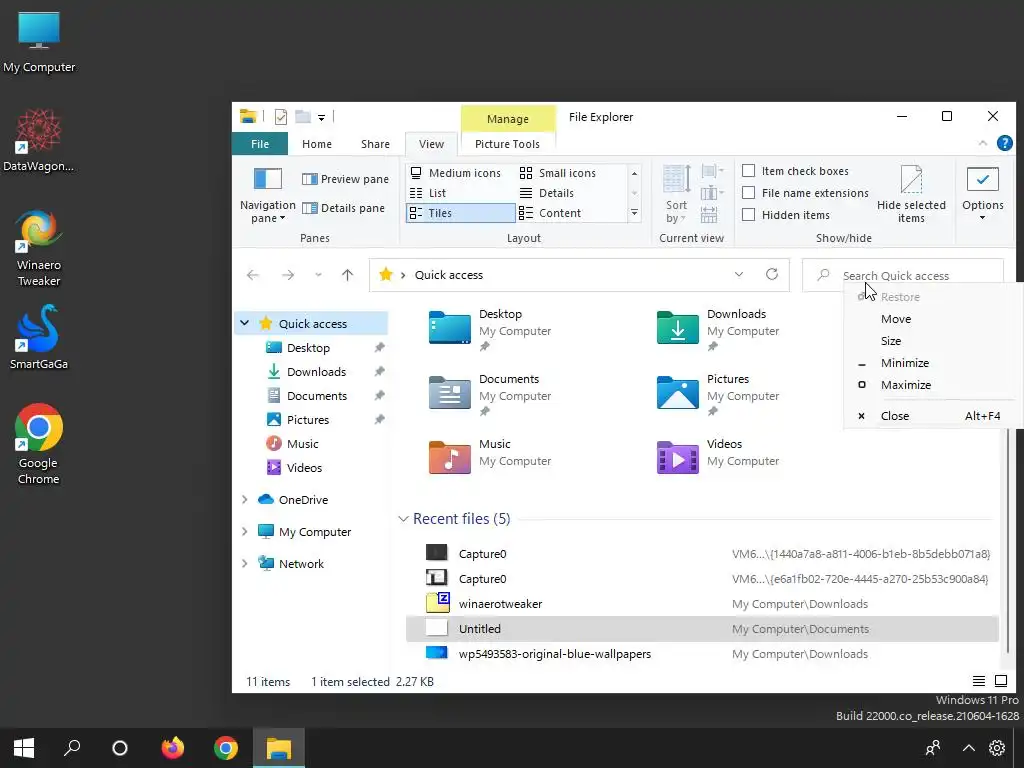Switch layout to Medium icons
The width and height of the screenshot is (1024, 768).
click(455, 173)
